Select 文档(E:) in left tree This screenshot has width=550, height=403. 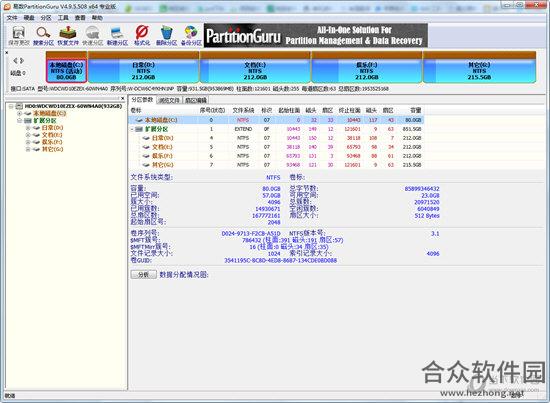click(52, 135)
